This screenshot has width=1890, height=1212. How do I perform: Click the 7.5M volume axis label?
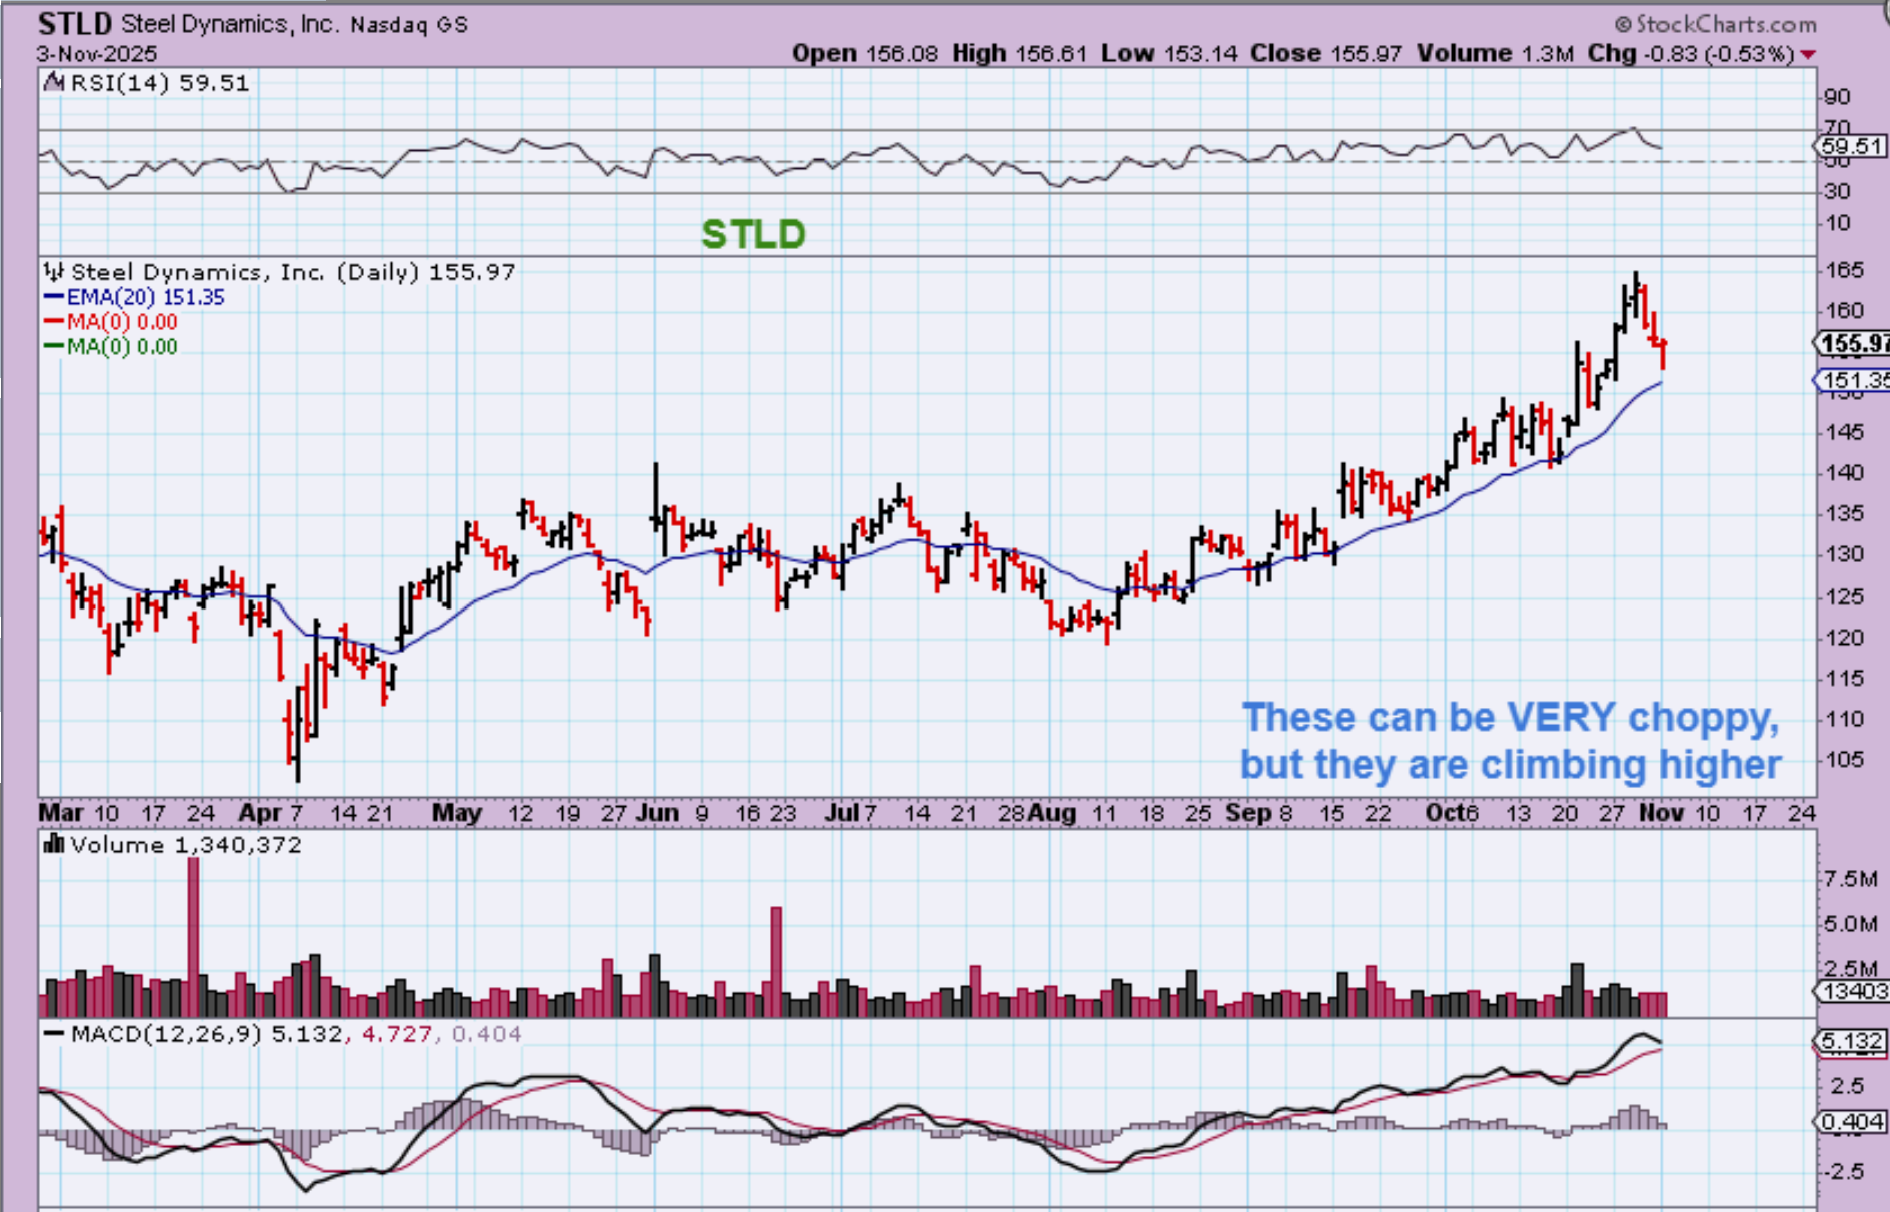coord(1851,879)
